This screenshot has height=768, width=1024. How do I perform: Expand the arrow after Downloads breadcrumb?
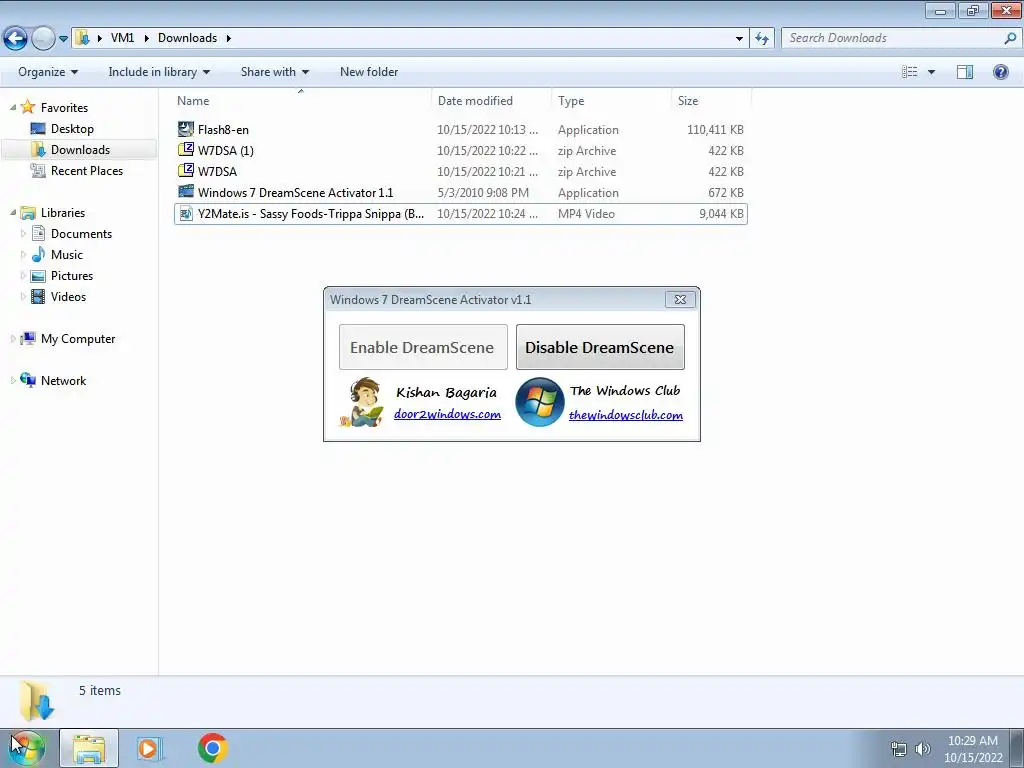pos(229,38)
